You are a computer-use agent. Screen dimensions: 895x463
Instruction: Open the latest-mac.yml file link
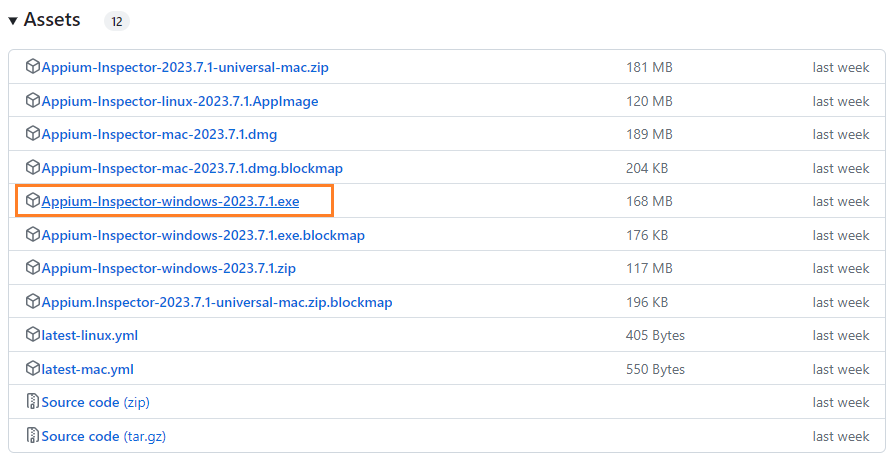(87, 369)
